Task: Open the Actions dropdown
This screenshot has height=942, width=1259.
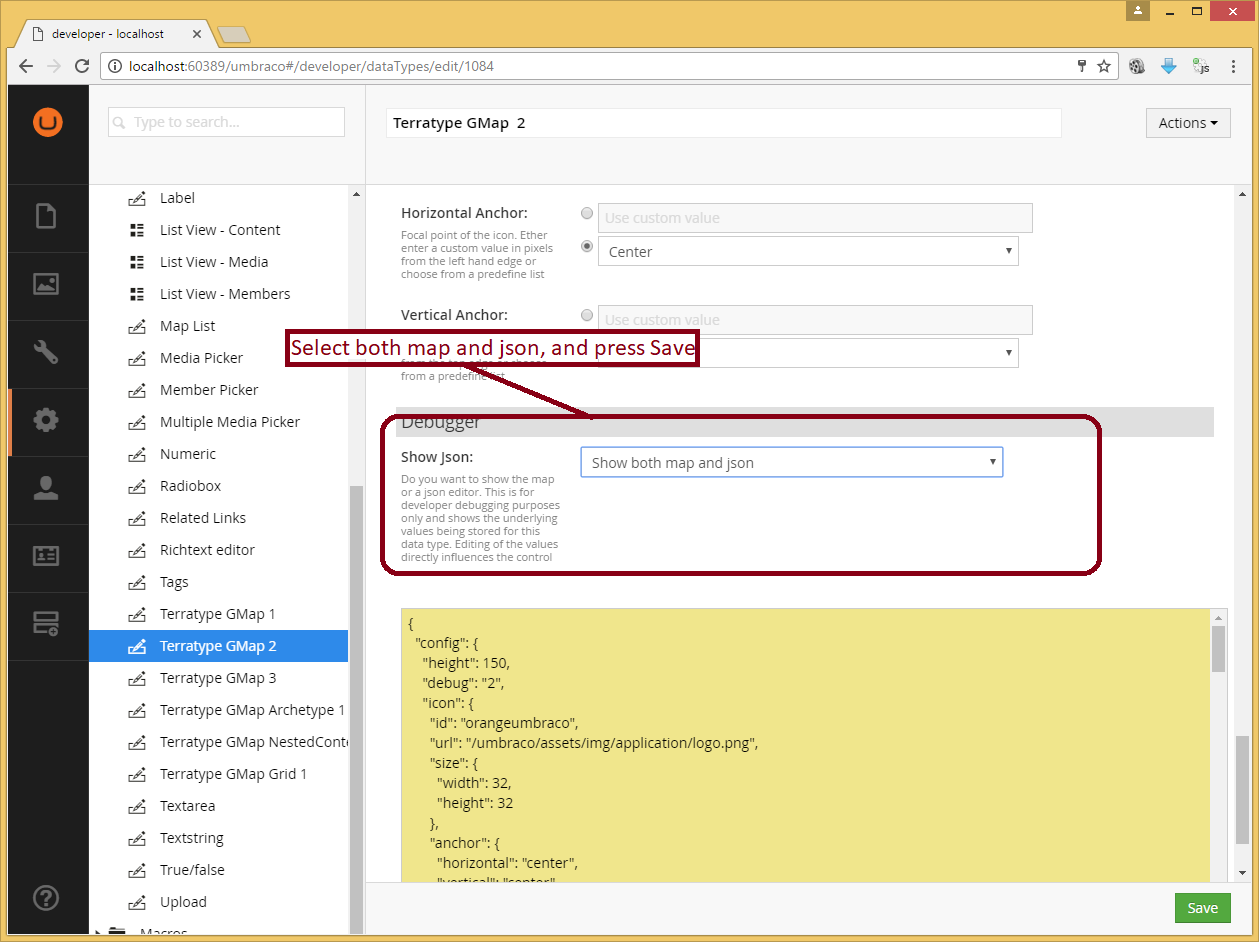Action: click(x=1188, y=123)
